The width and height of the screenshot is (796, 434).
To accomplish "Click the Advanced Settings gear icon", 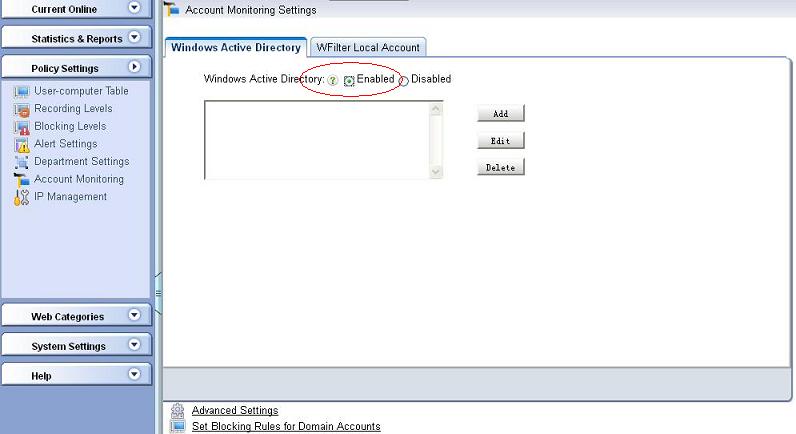I will point(177,411).
